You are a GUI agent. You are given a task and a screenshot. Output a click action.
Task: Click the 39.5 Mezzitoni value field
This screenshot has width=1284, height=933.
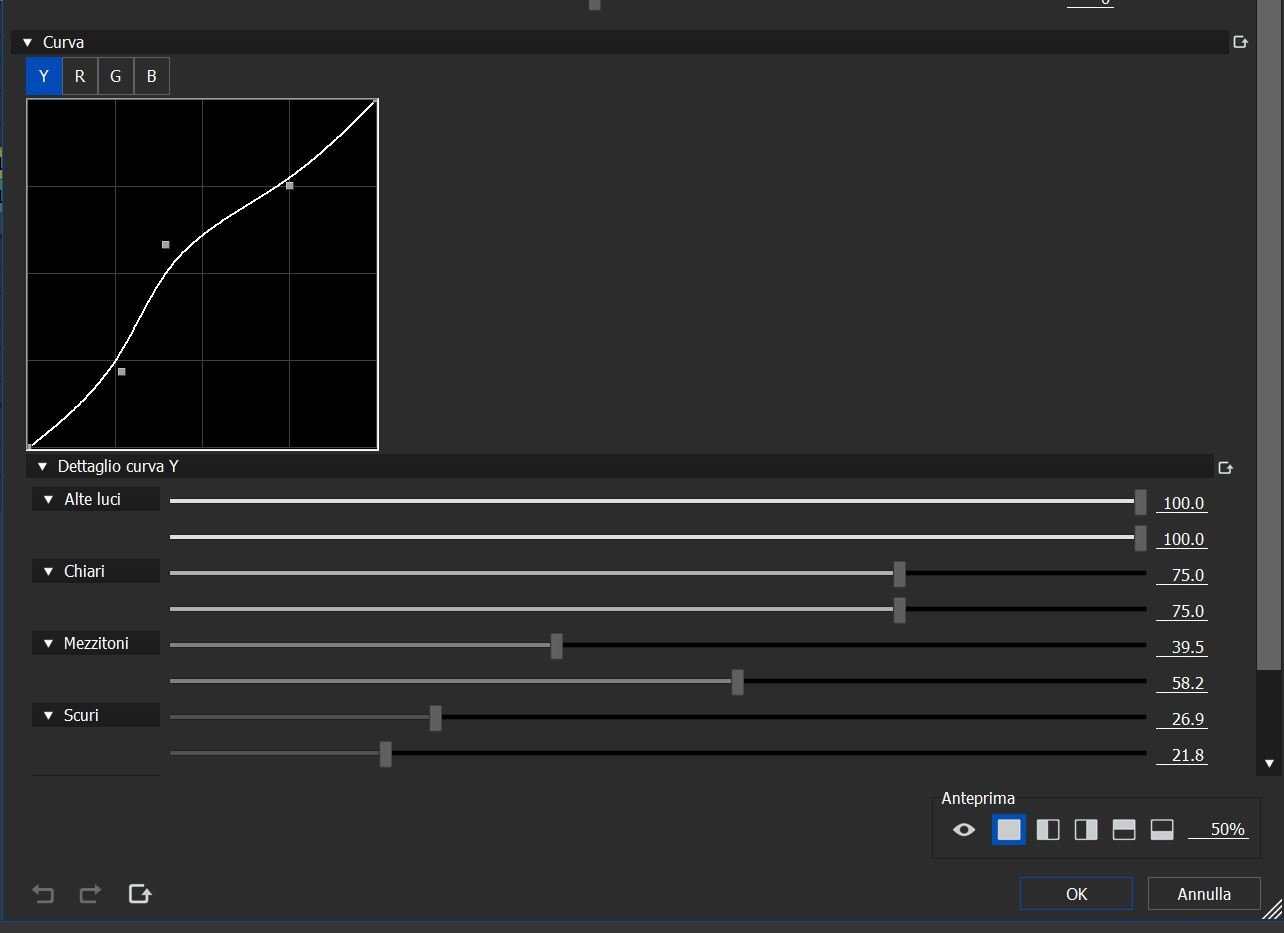pyautogui.click(x=1182, y=648)
